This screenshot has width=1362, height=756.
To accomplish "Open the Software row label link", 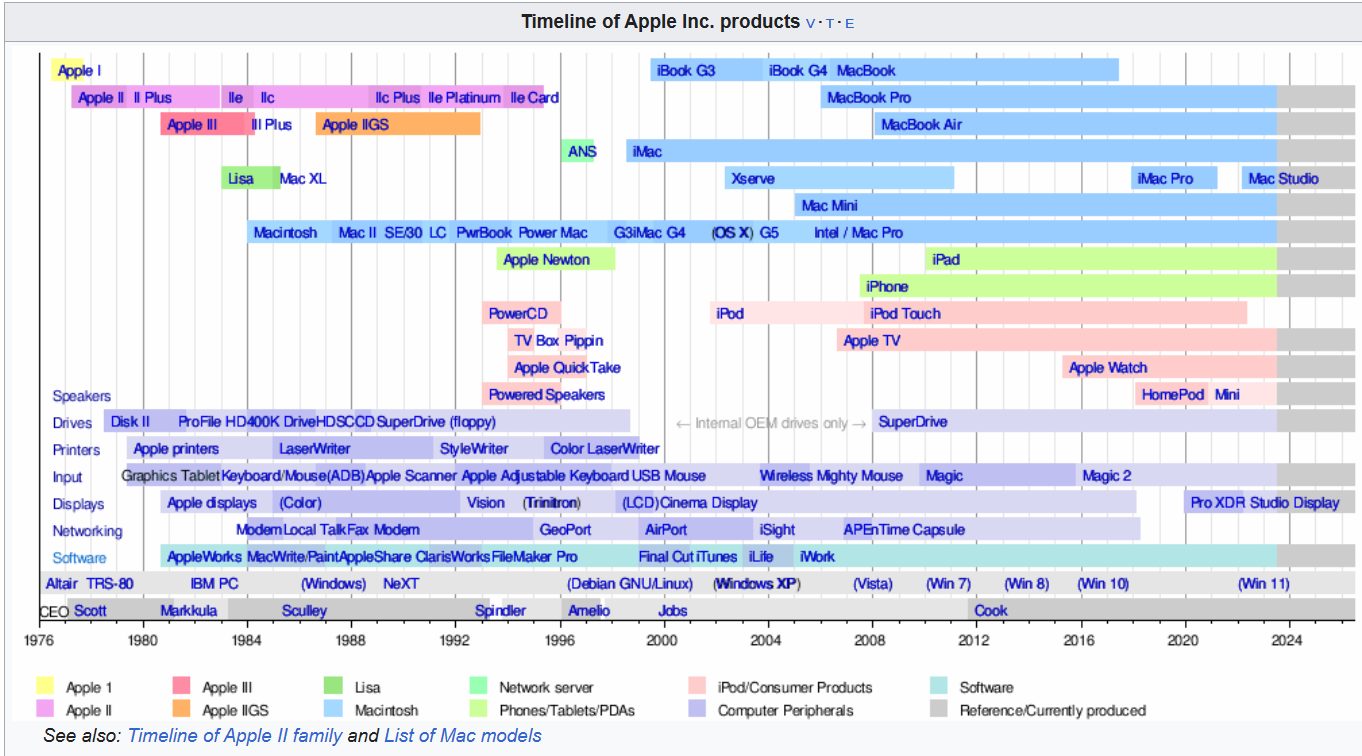I will pyautogui.click(x=79, y=558).
